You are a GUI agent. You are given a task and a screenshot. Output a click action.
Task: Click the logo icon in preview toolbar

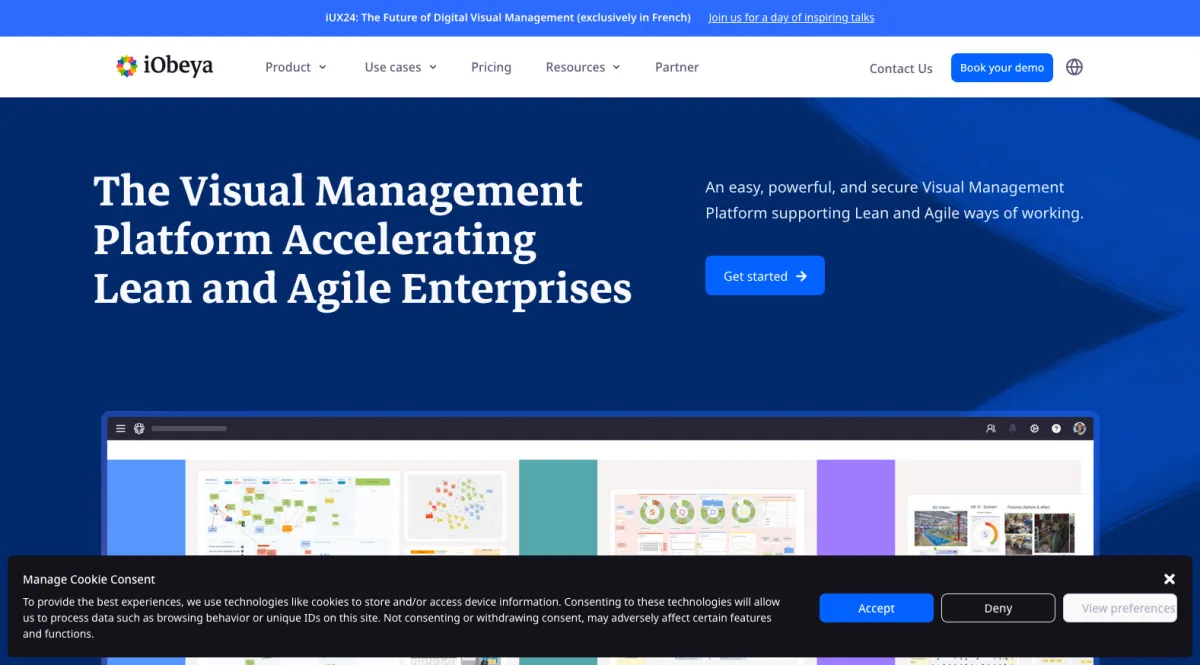click(140, 428)
